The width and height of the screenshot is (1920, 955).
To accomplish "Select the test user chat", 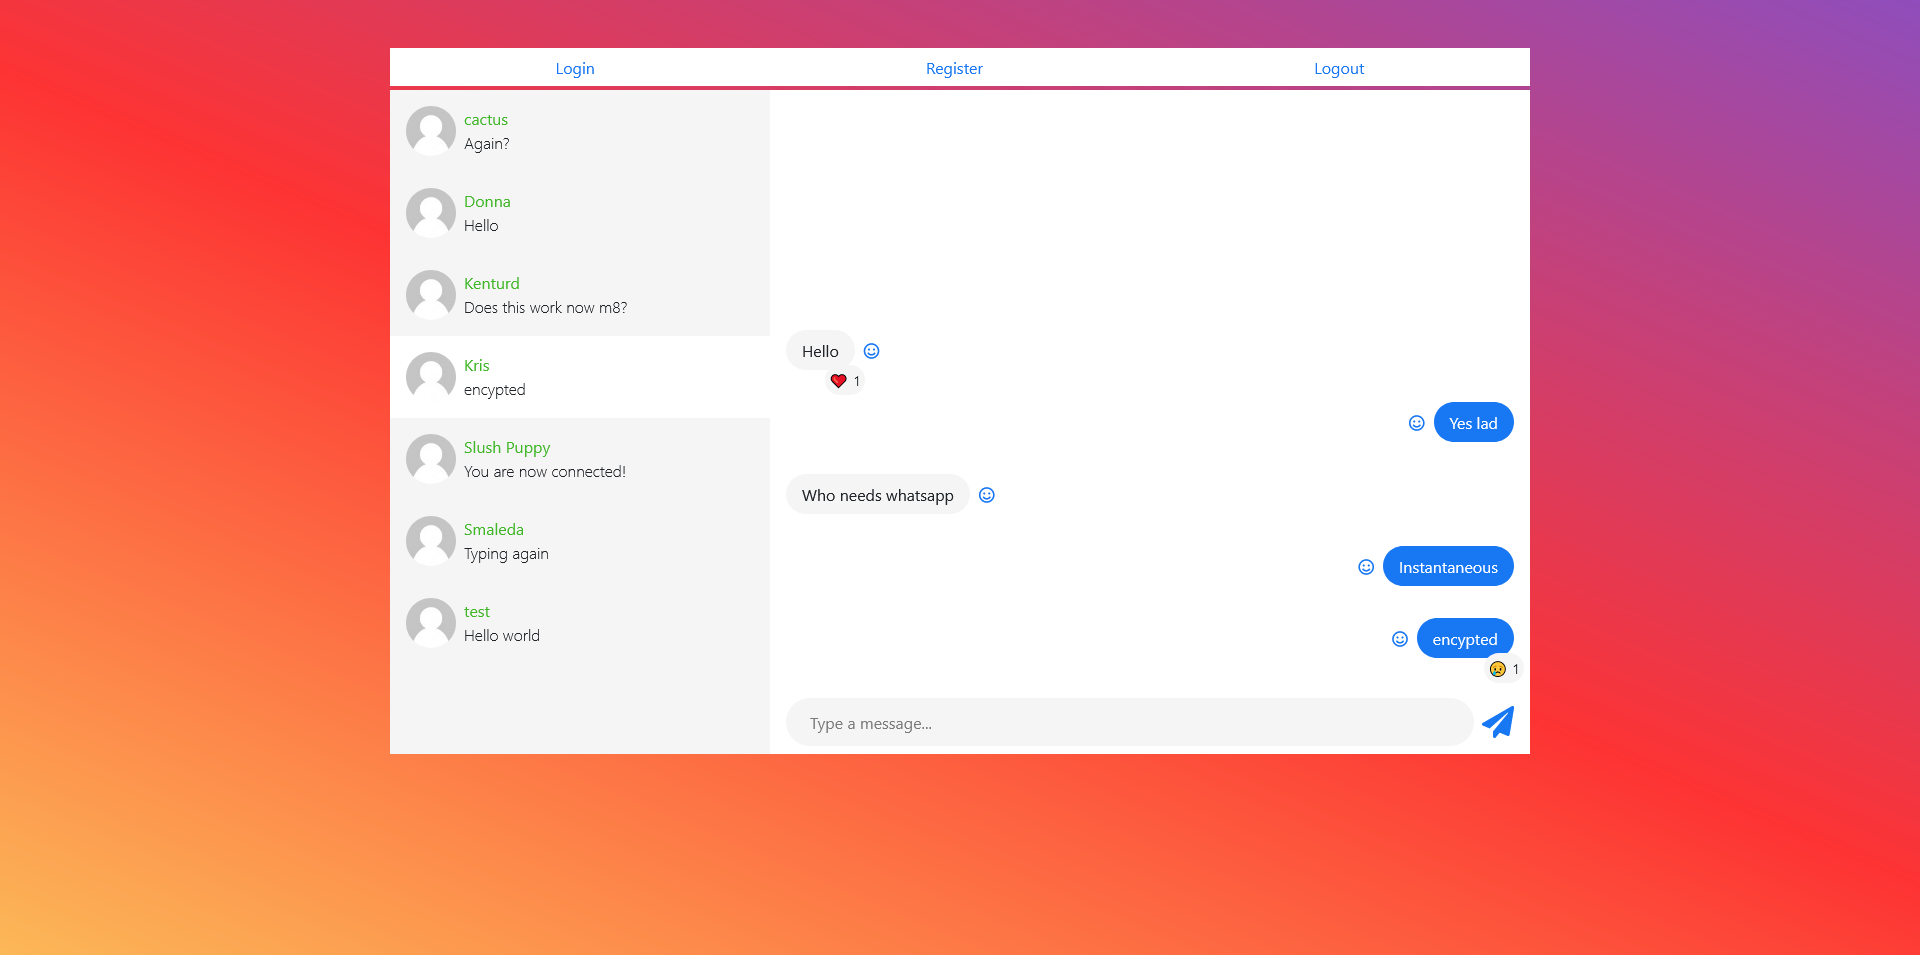I will pos(580,623).
